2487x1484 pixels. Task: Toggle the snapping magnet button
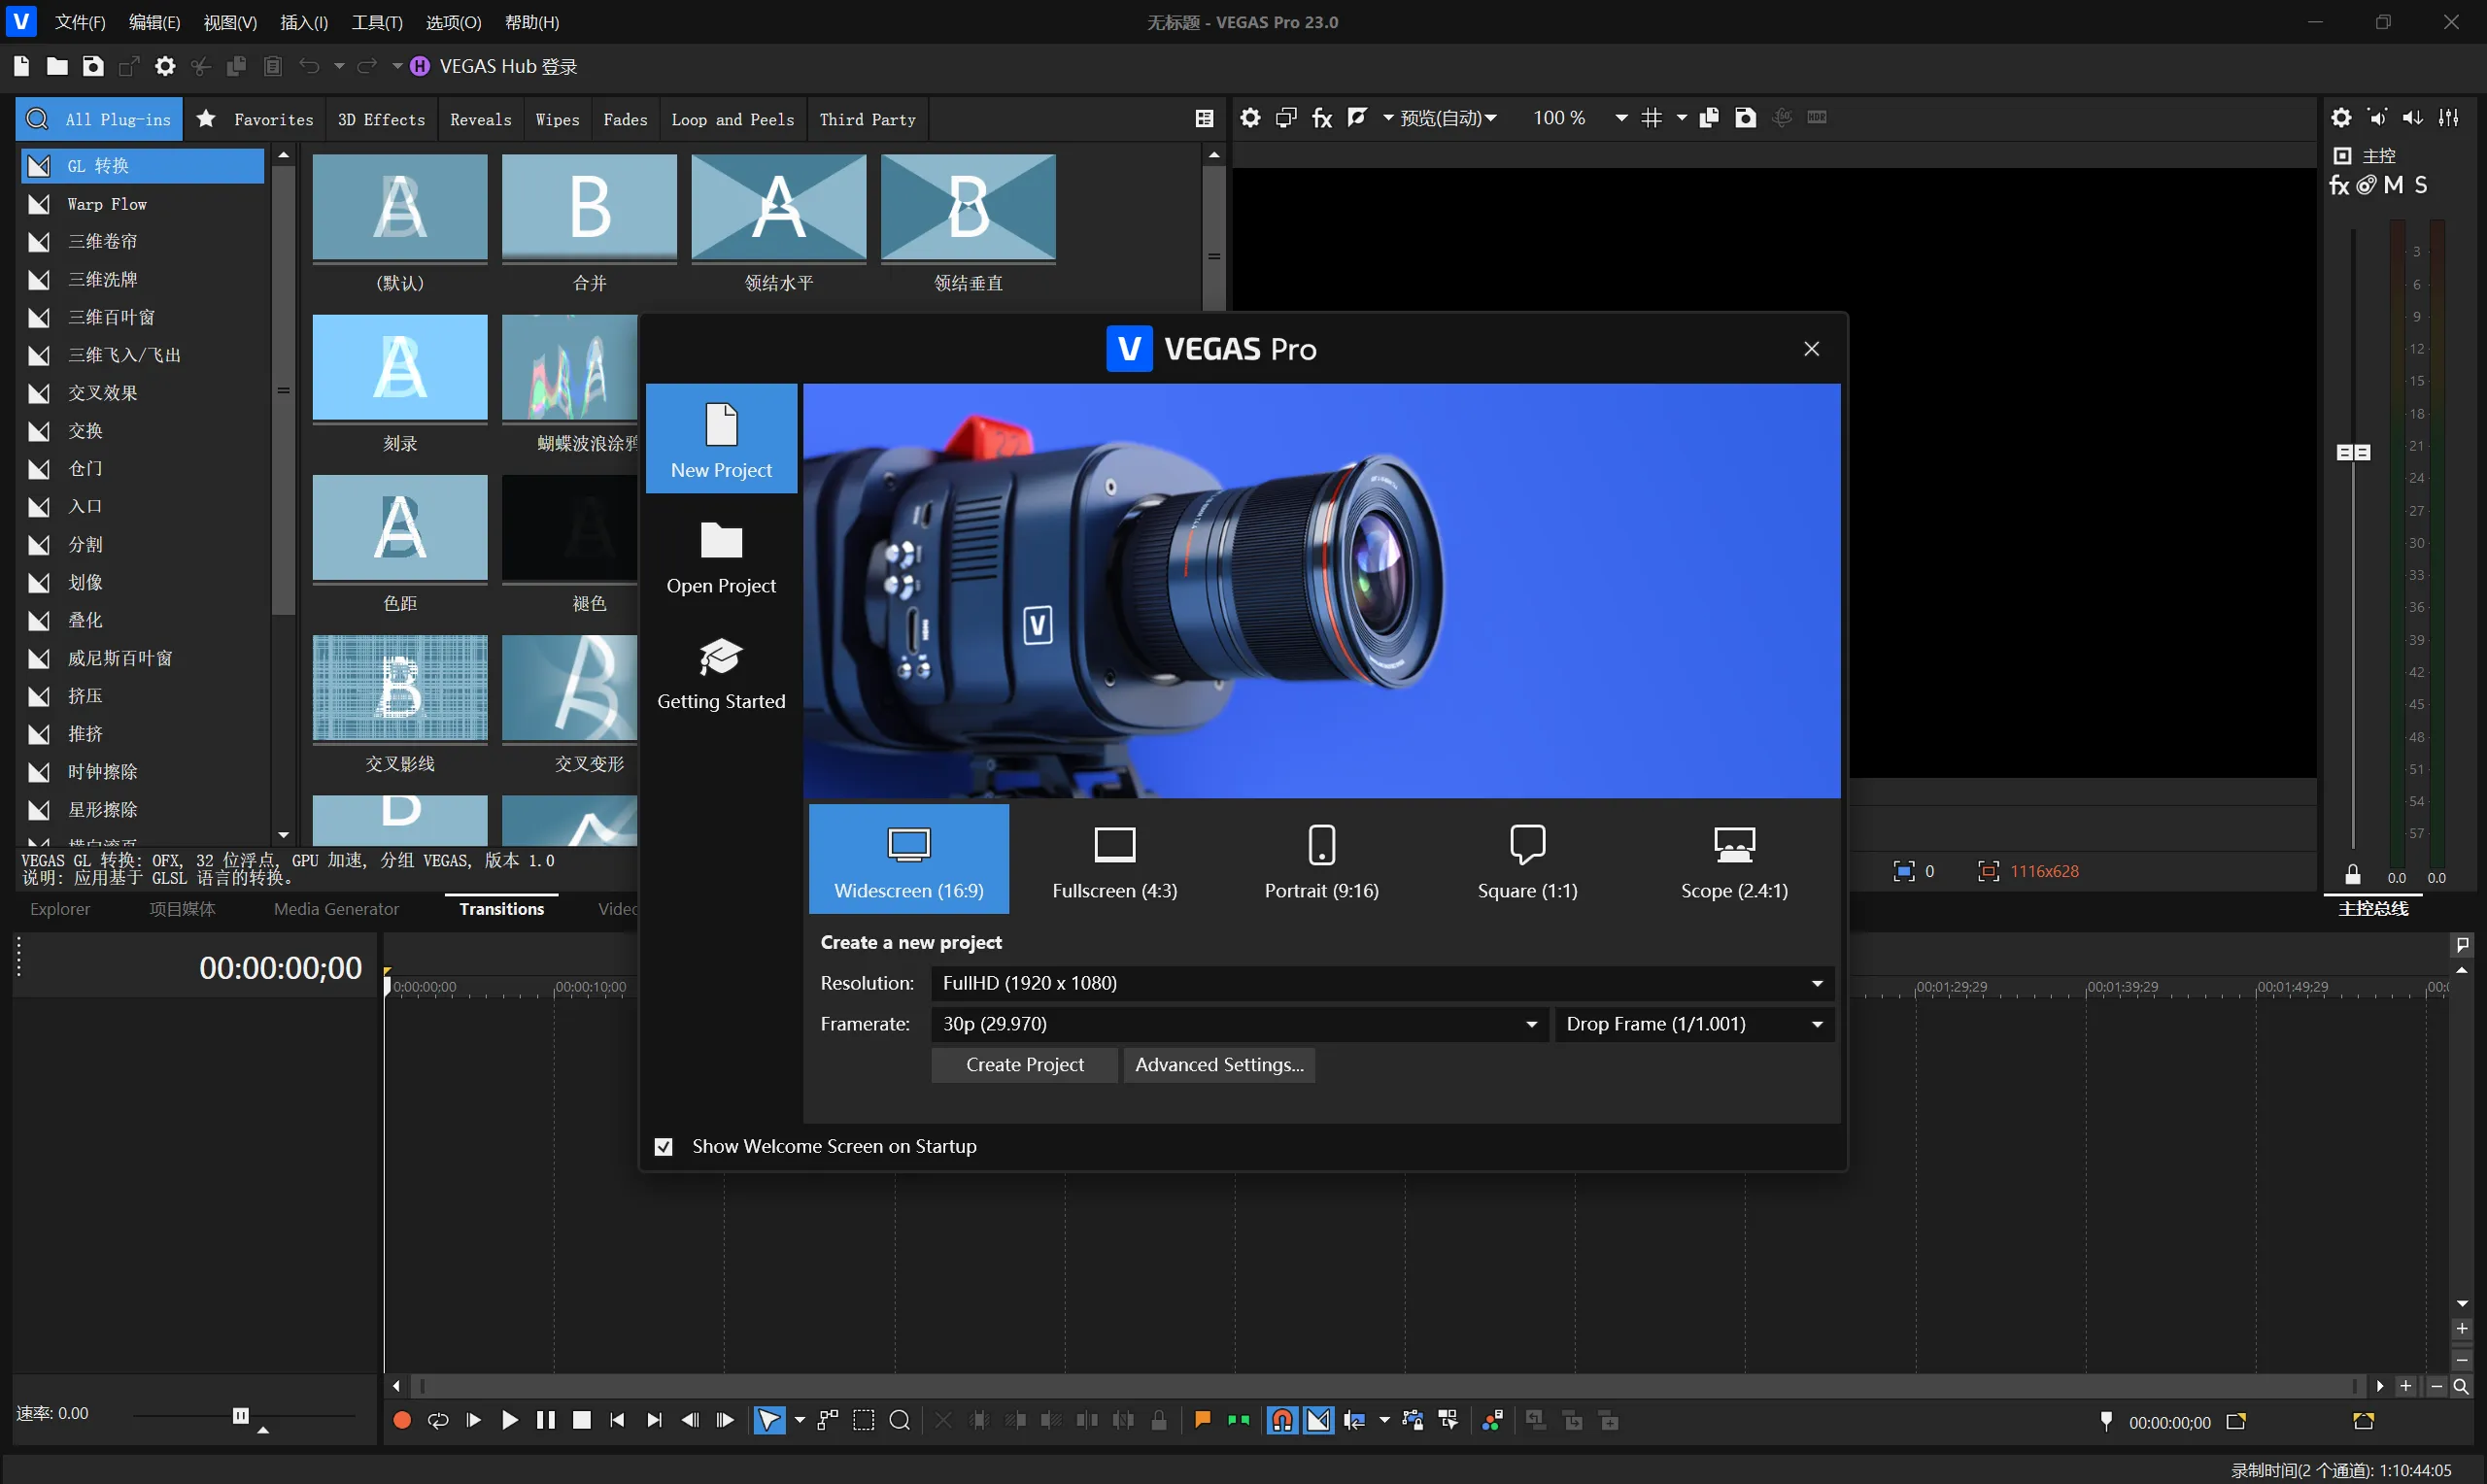pos(1281,1420)
